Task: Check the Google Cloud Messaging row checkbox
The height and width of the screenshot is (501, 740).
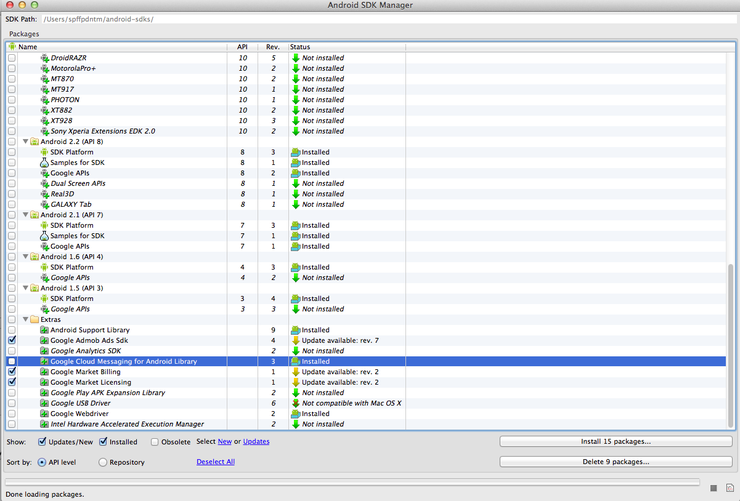Action: pyautogui.click(x=12, y=361)
